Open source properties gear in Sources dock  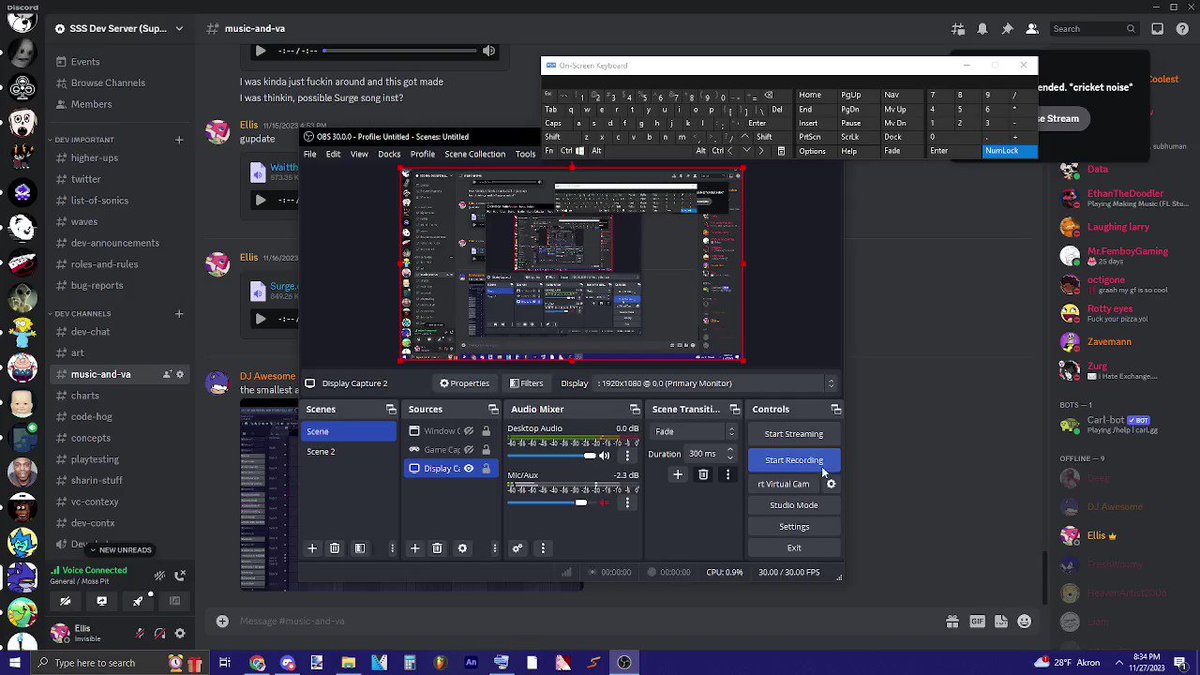[x=462, y=548]
